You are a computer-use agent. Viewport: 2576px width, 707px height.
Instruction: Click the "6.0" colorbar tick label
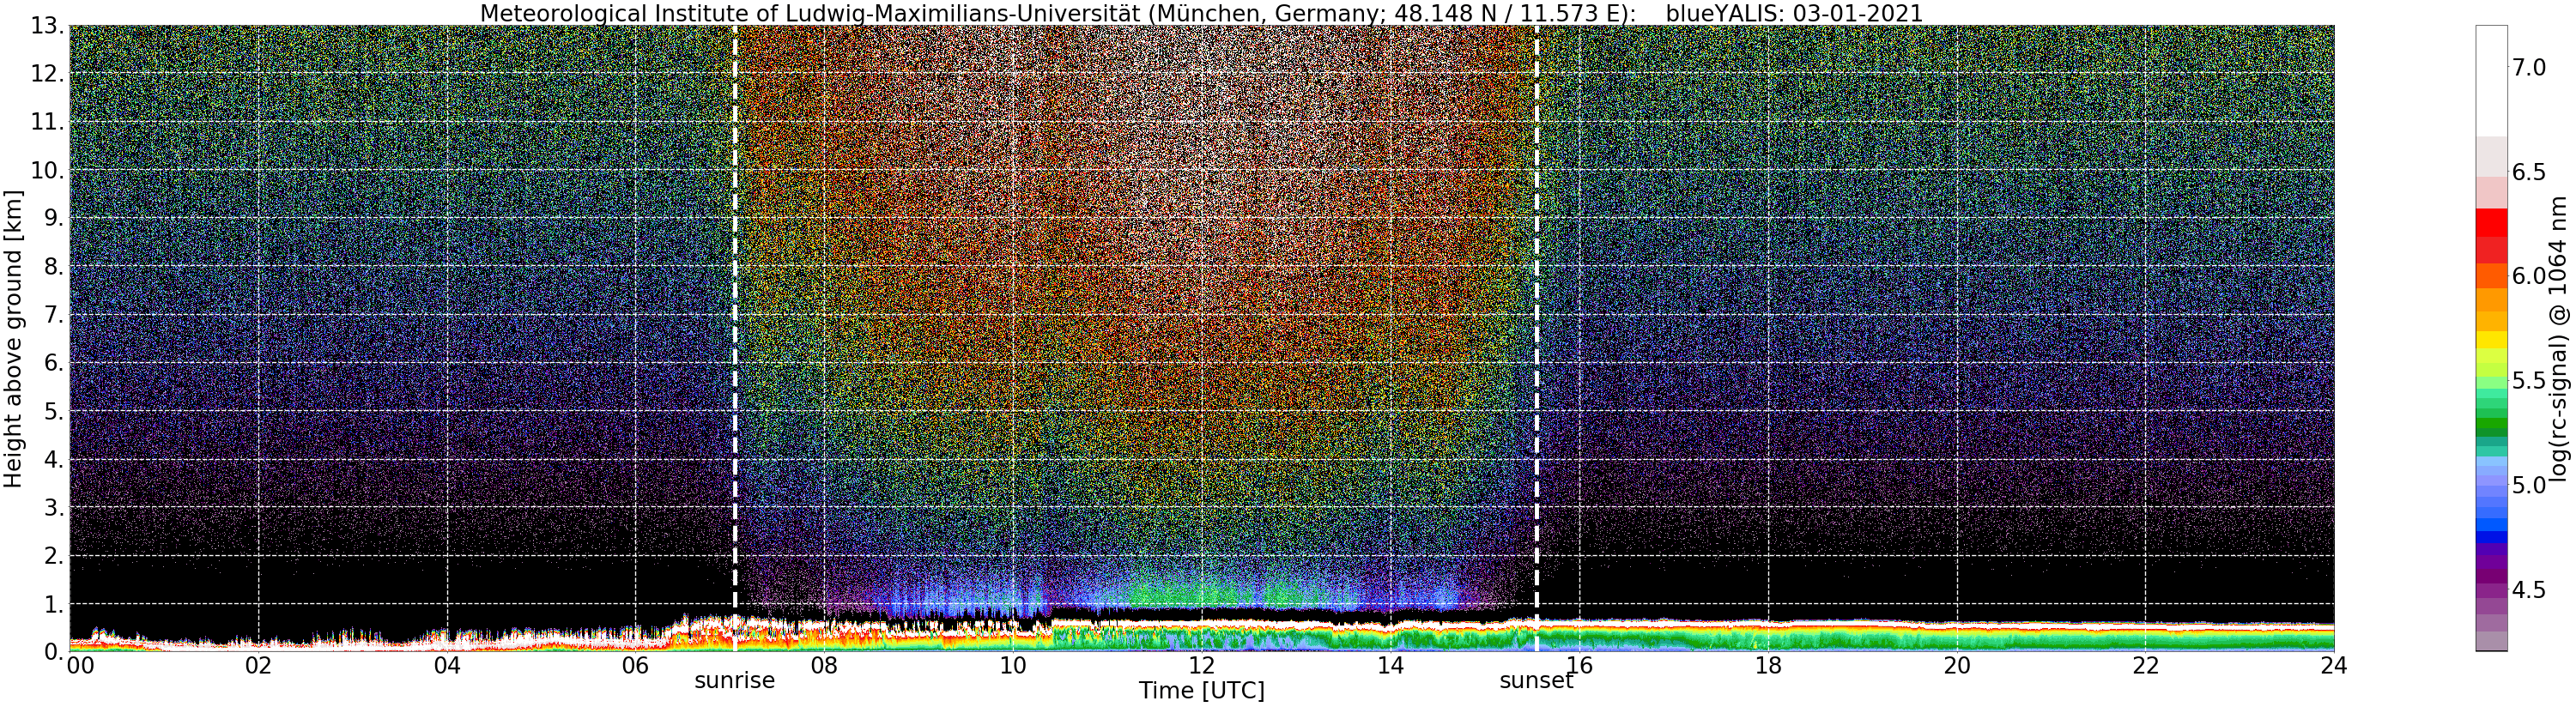[2529, 276]
